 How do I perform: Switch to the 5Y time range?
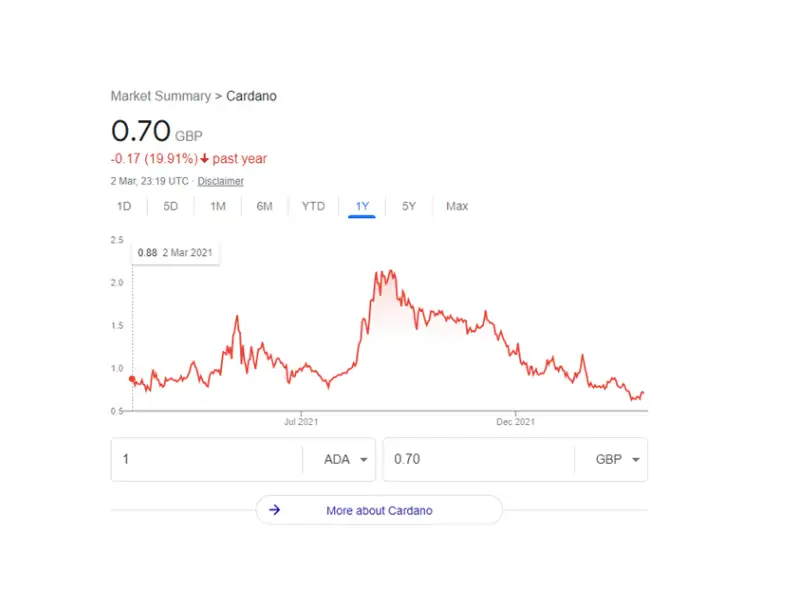pos(408,206)
